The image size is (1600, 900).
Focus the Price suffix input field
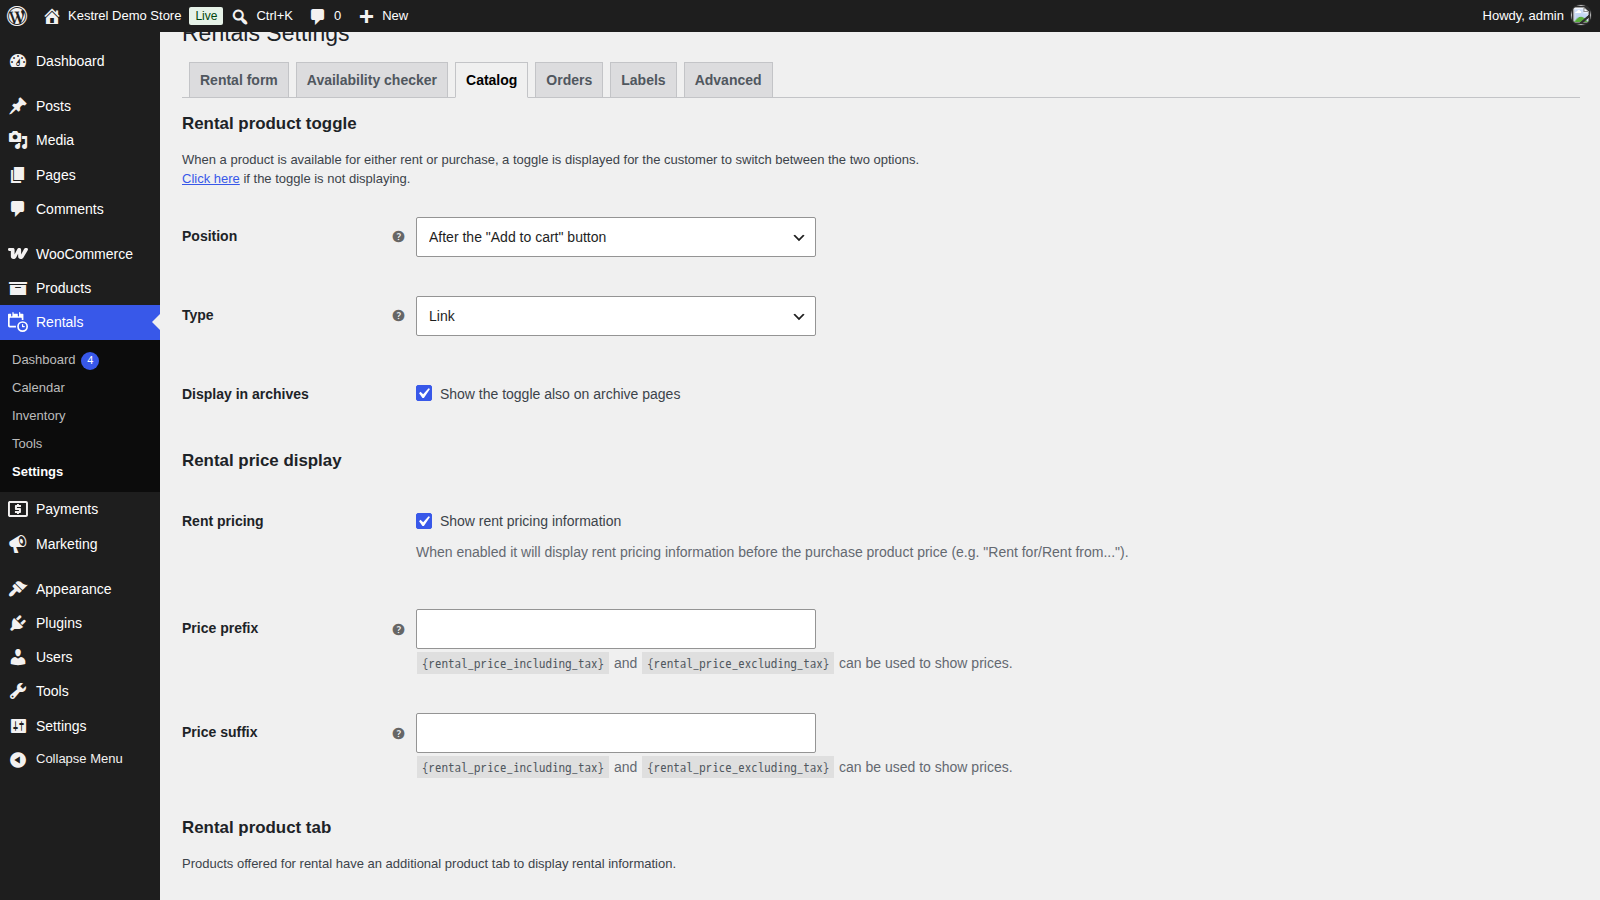pyautogui.click(x=616, y=733)
